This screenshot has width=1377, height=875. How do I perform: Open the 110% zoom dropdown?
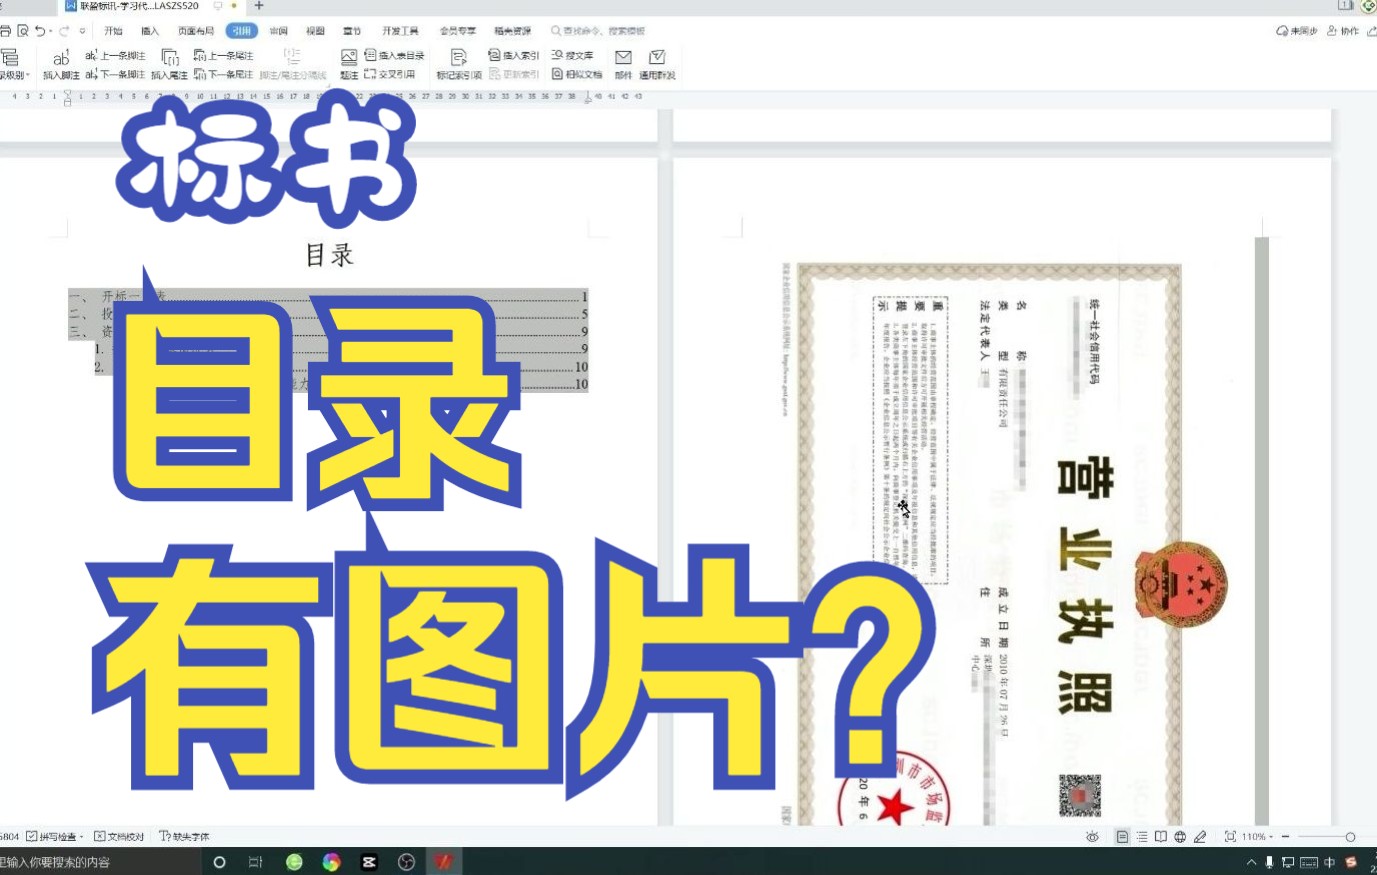(x=1258, y=836)
